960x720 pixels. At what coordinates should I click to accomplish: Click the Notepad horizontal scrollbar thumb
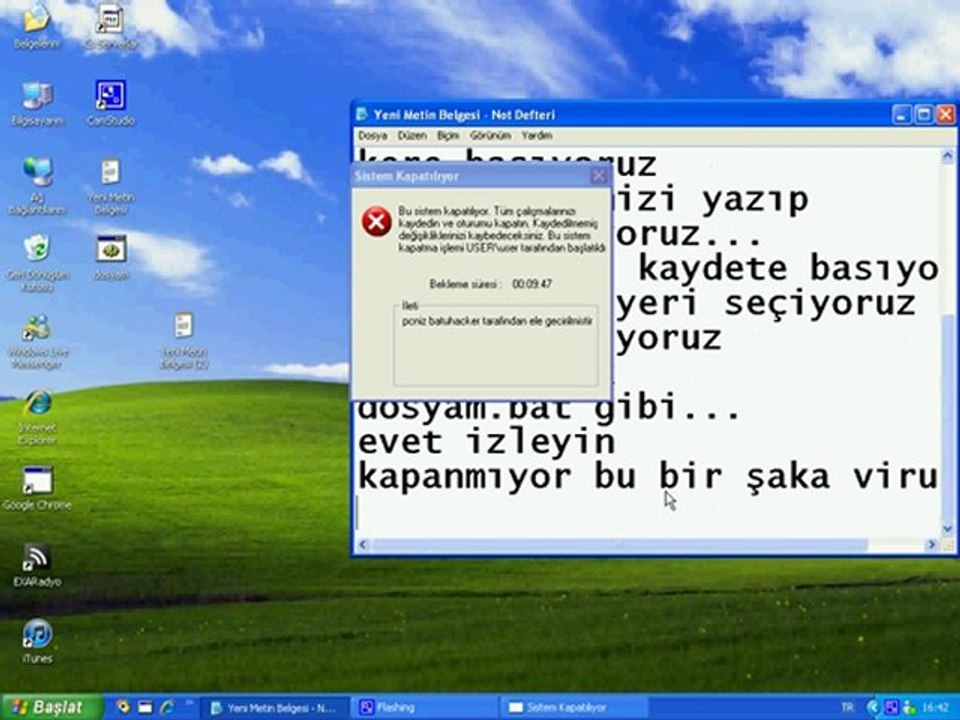coord(620,544)
